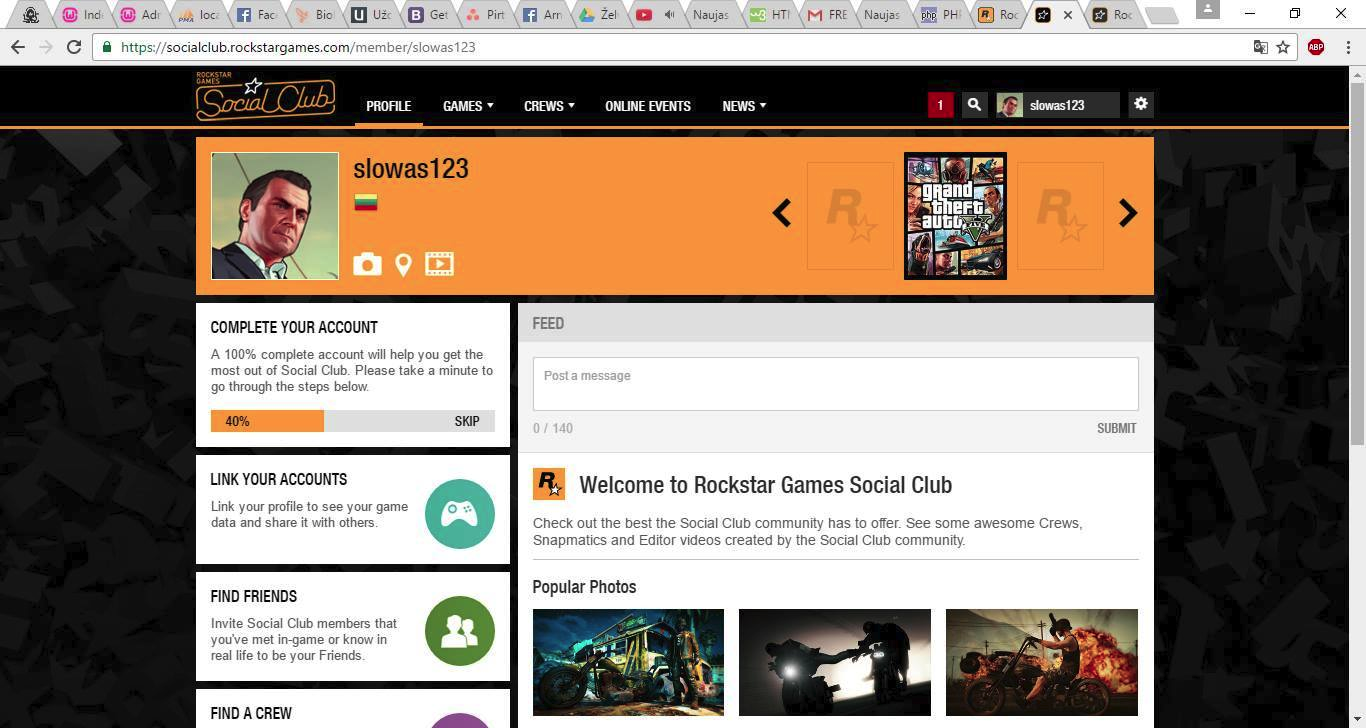Expand the GAMES dropdown menu
Screen dimensions: 1366x728
tap(468, 106)
